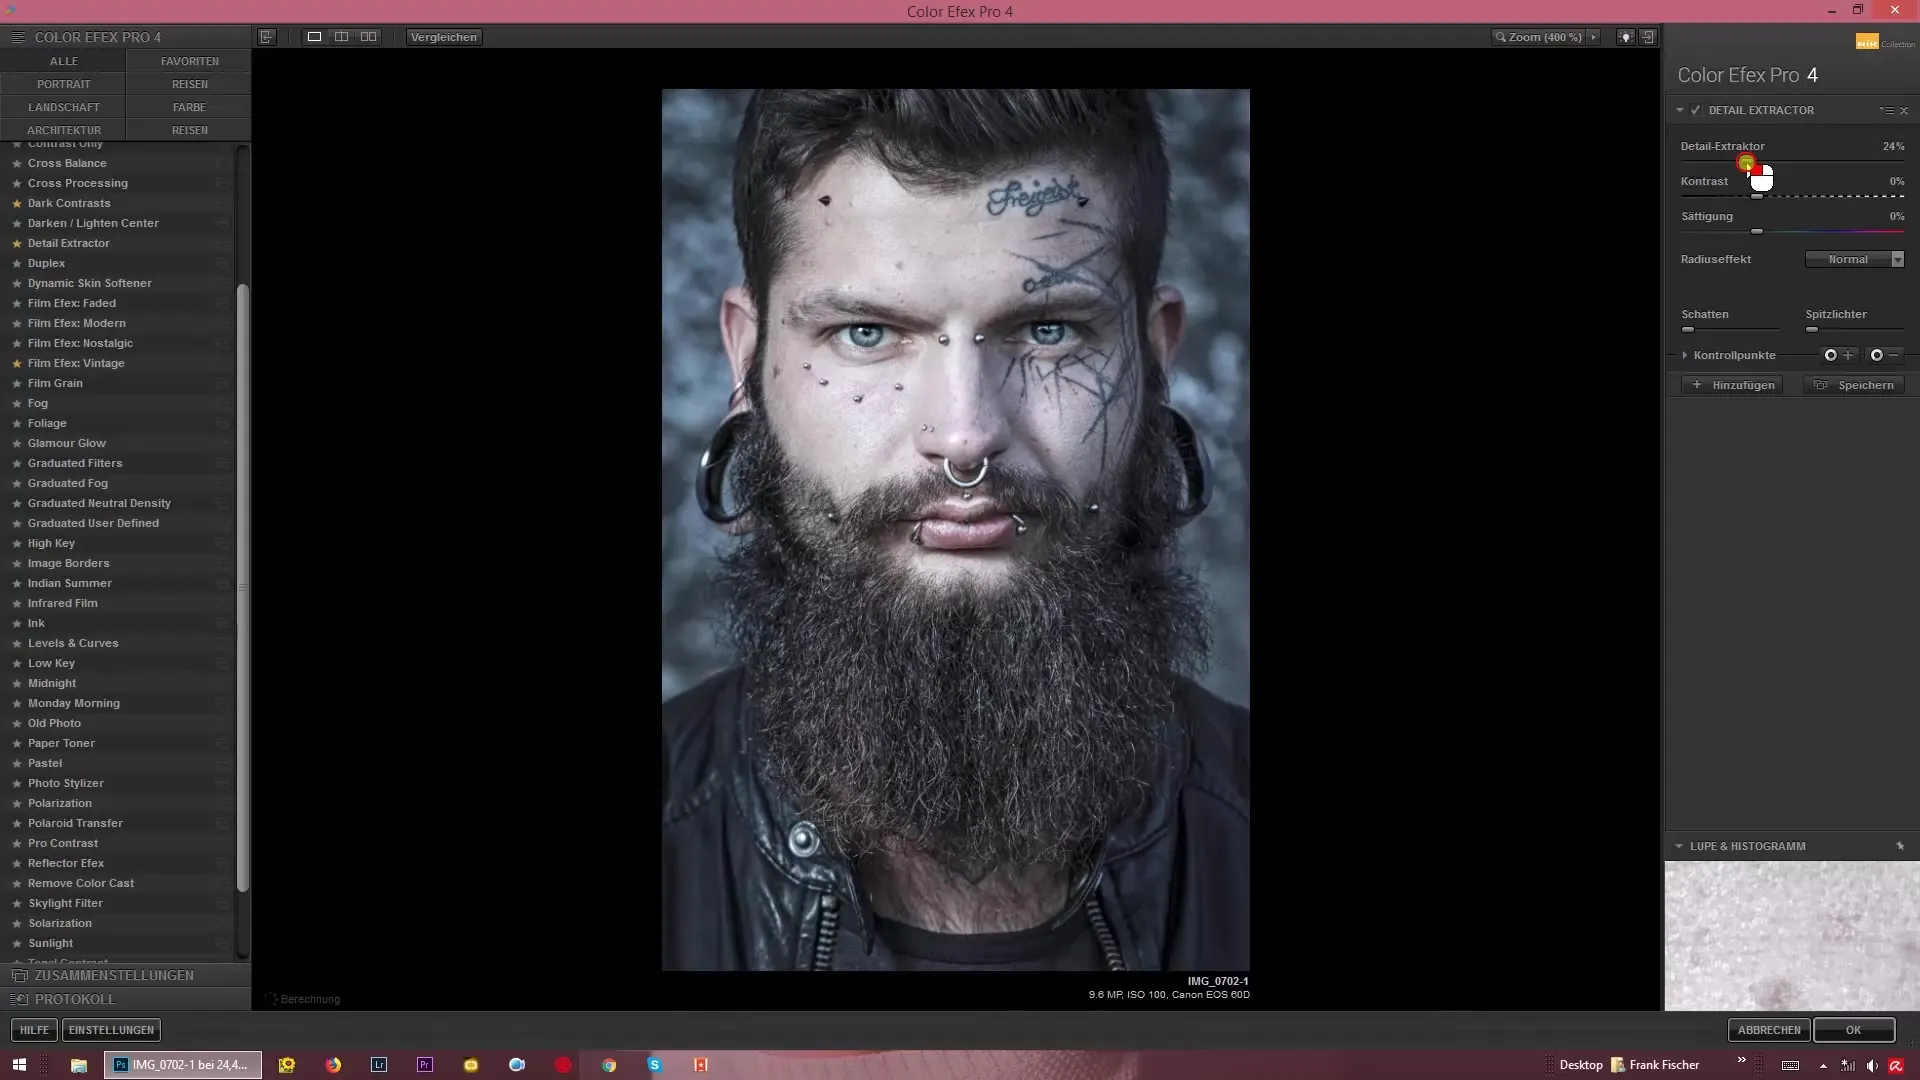Image resolution: width=1920 pixels, height=1080 pixels.
Task: Expand the Kontrollpunkte section
Action: (1685, 355)
